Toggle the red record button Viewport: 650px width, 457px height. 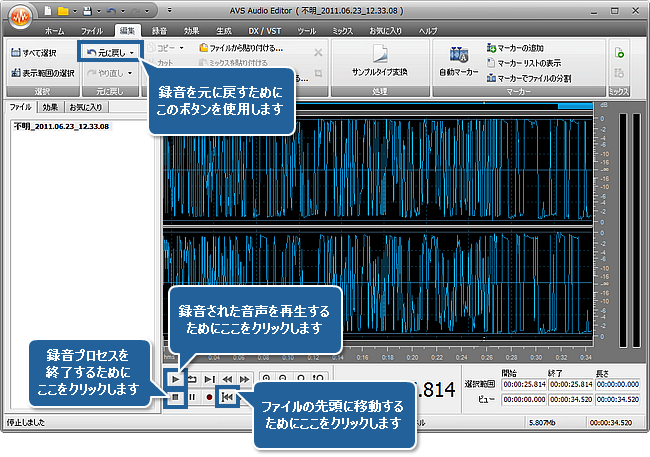(209, 397)
